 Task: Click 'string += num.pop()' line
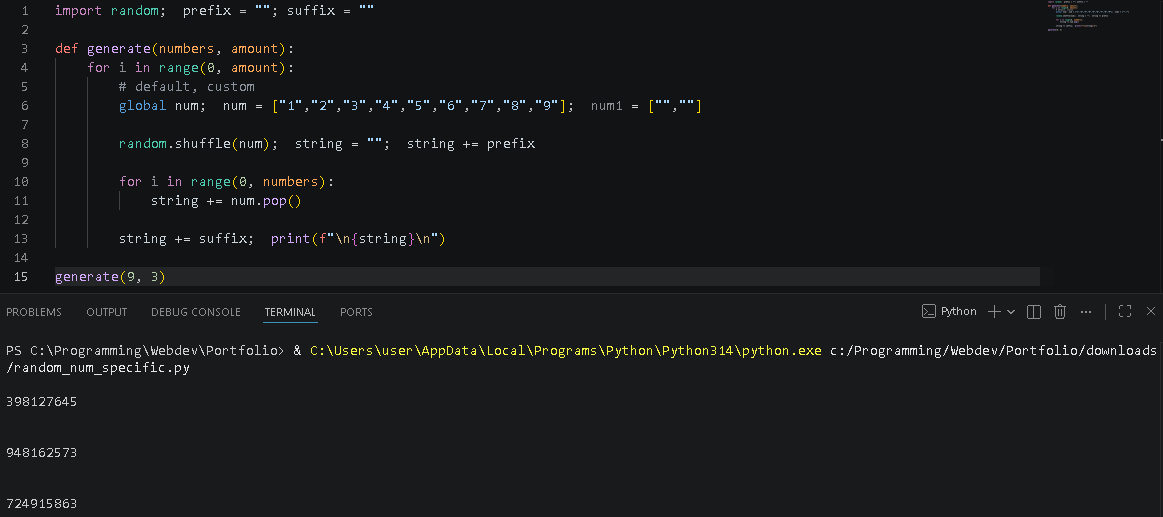pos(226,201)
